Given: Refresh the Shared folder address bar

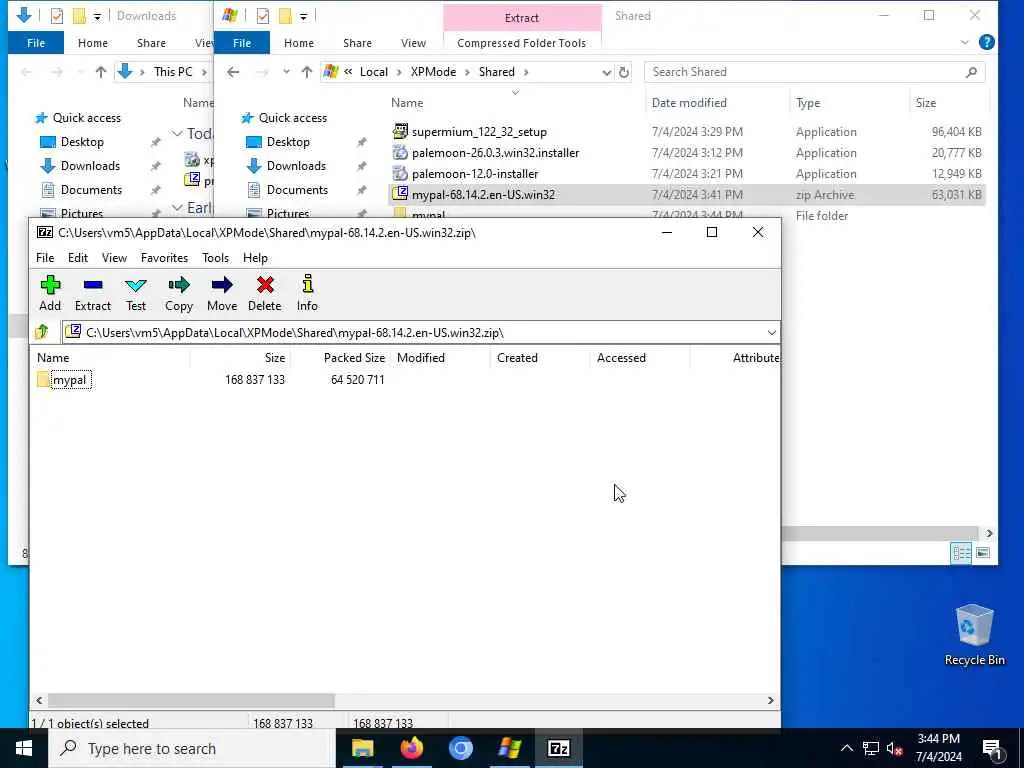Looking at the screenshot, I should click(624, 72).
